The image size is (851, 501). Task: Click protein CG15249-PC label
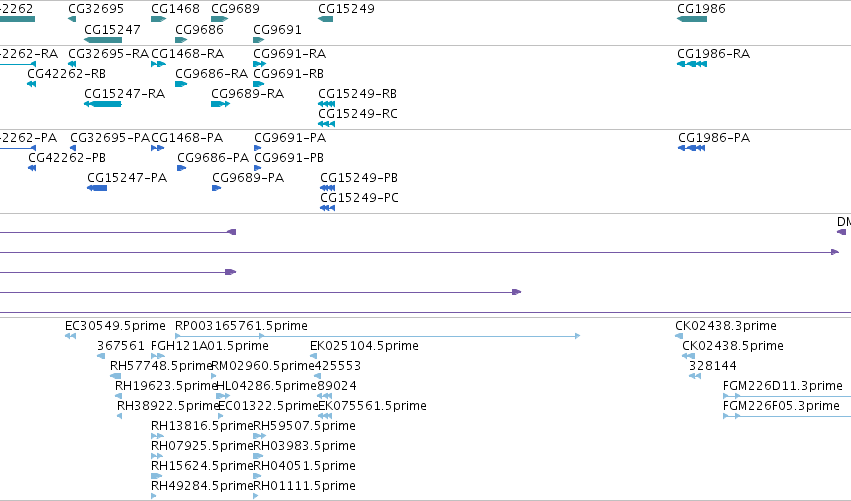point(359,198)
